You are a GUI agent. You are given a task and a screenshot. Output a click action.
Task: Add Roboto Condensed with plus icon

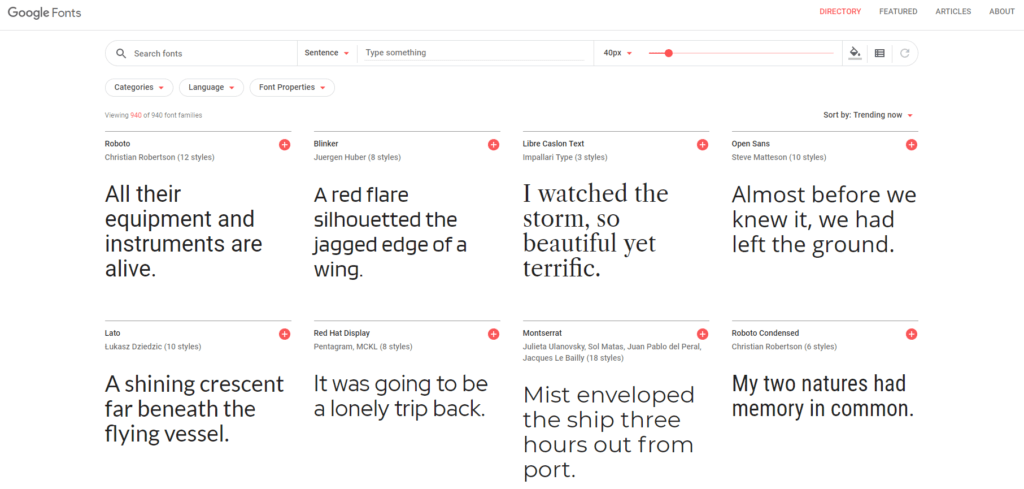[912, 334]
